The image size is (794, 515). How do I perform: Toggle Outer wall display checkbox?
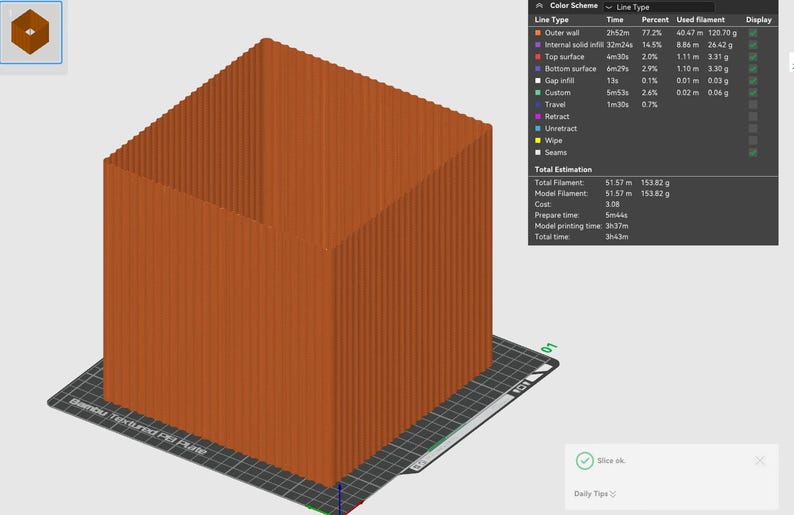pyautogui.click(x=753, y=33)
